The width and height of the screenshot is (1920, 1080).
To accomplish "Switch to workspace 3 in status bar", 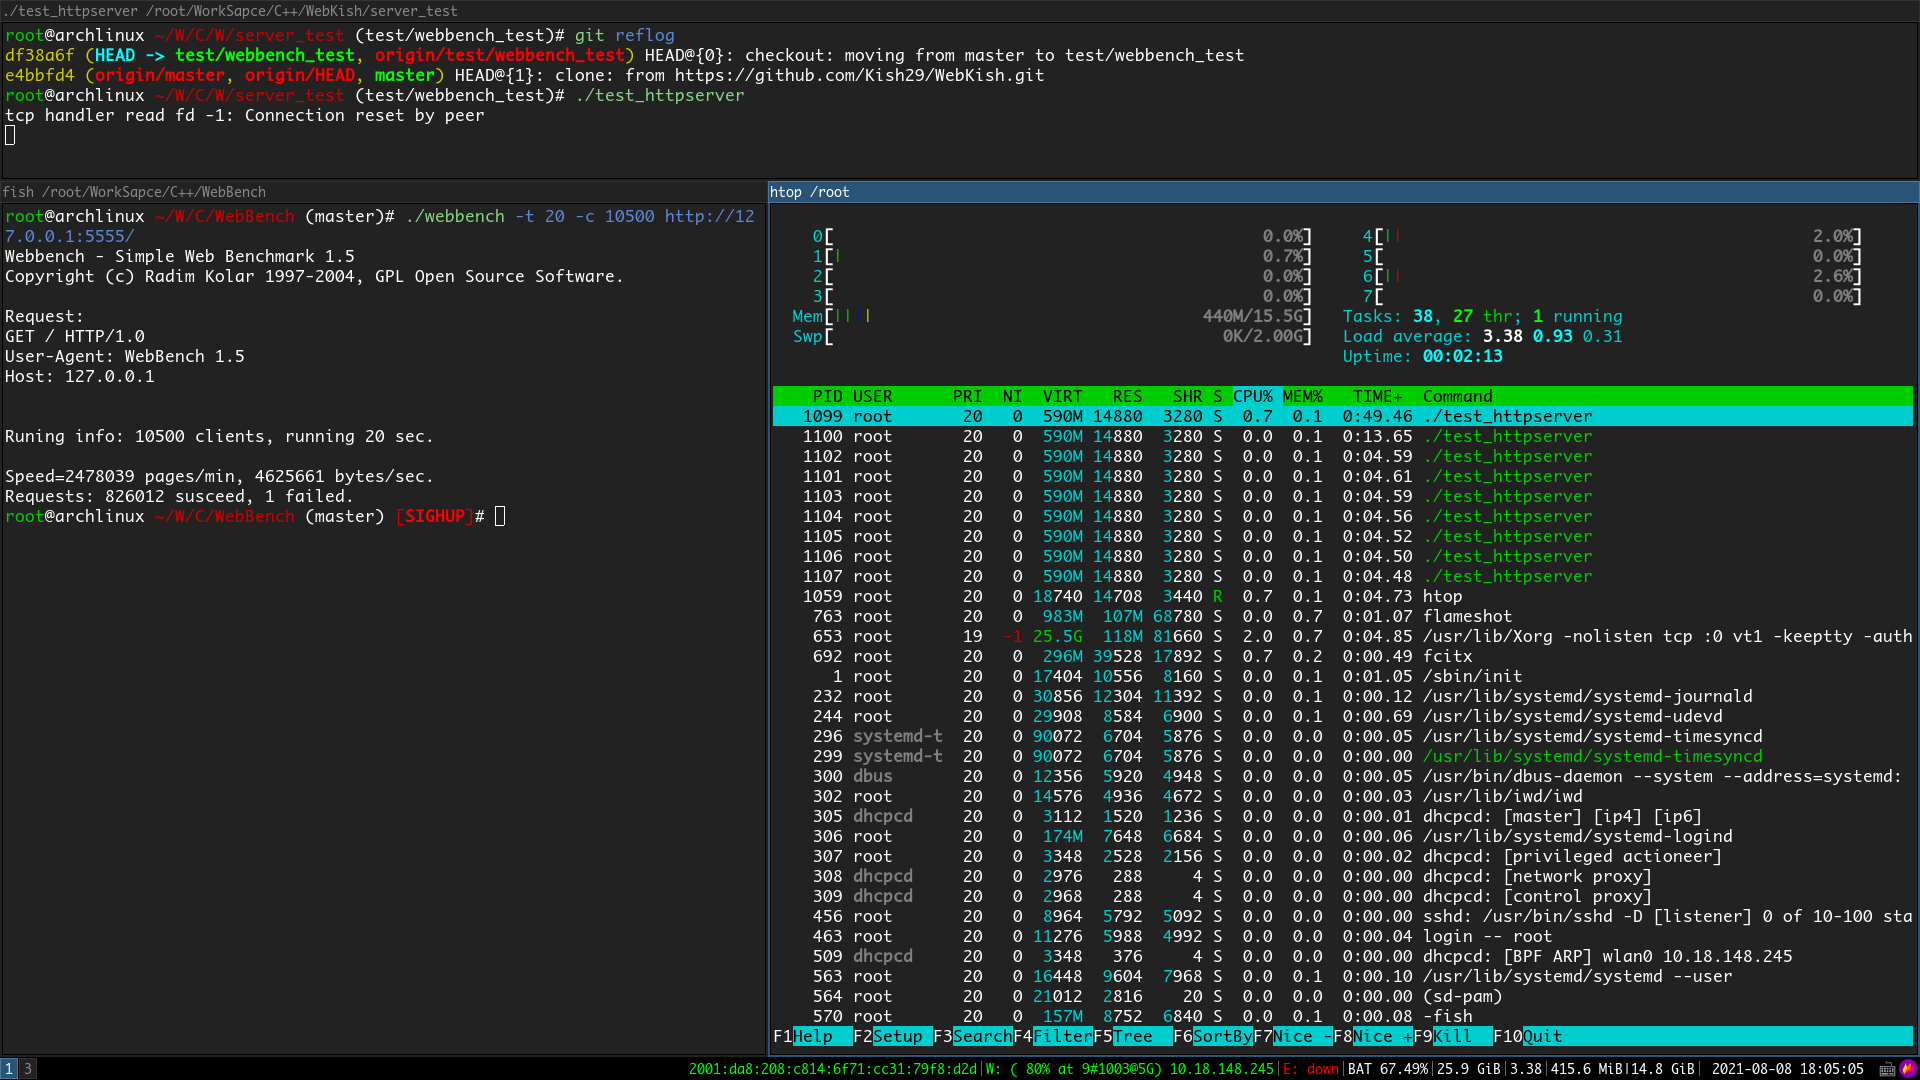I will pyautogui.click(x=28, y=1069).
